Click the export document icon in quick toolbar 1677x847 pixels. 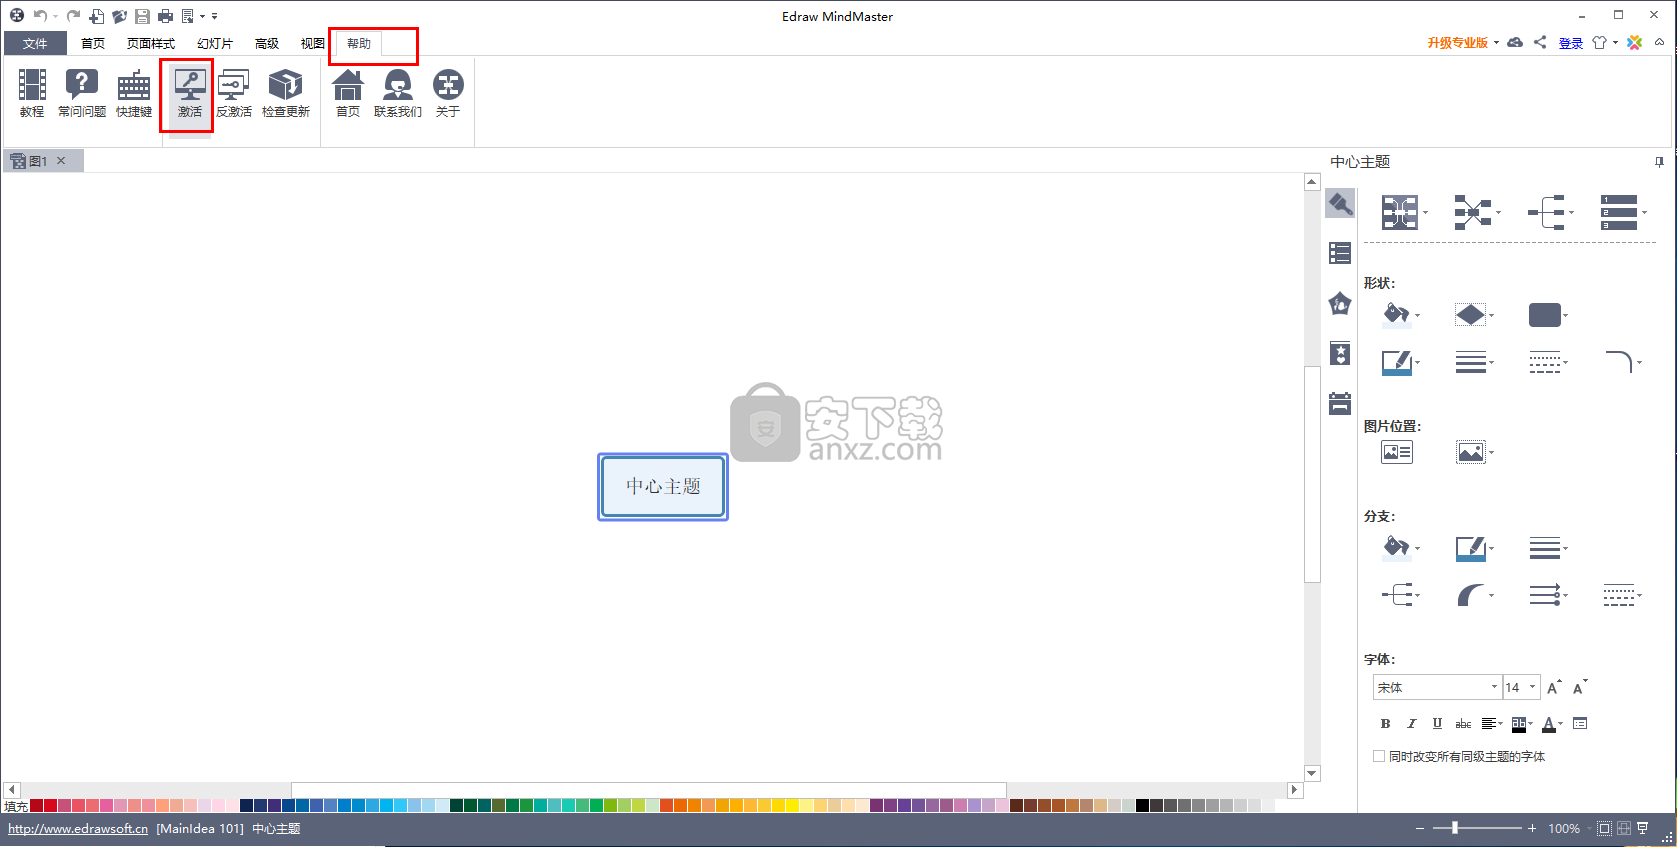[x=188, y=16]
